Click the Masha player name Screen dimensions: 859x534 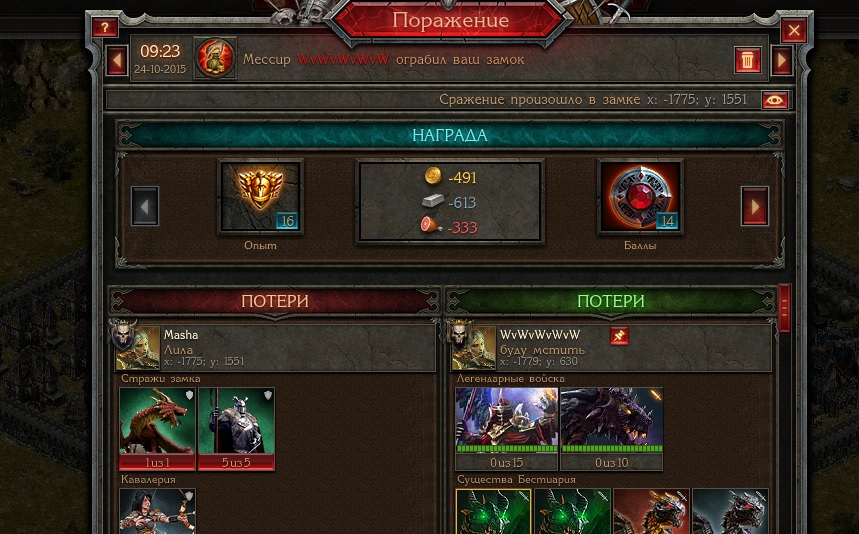pyautogui.click(x=181, y=335)
